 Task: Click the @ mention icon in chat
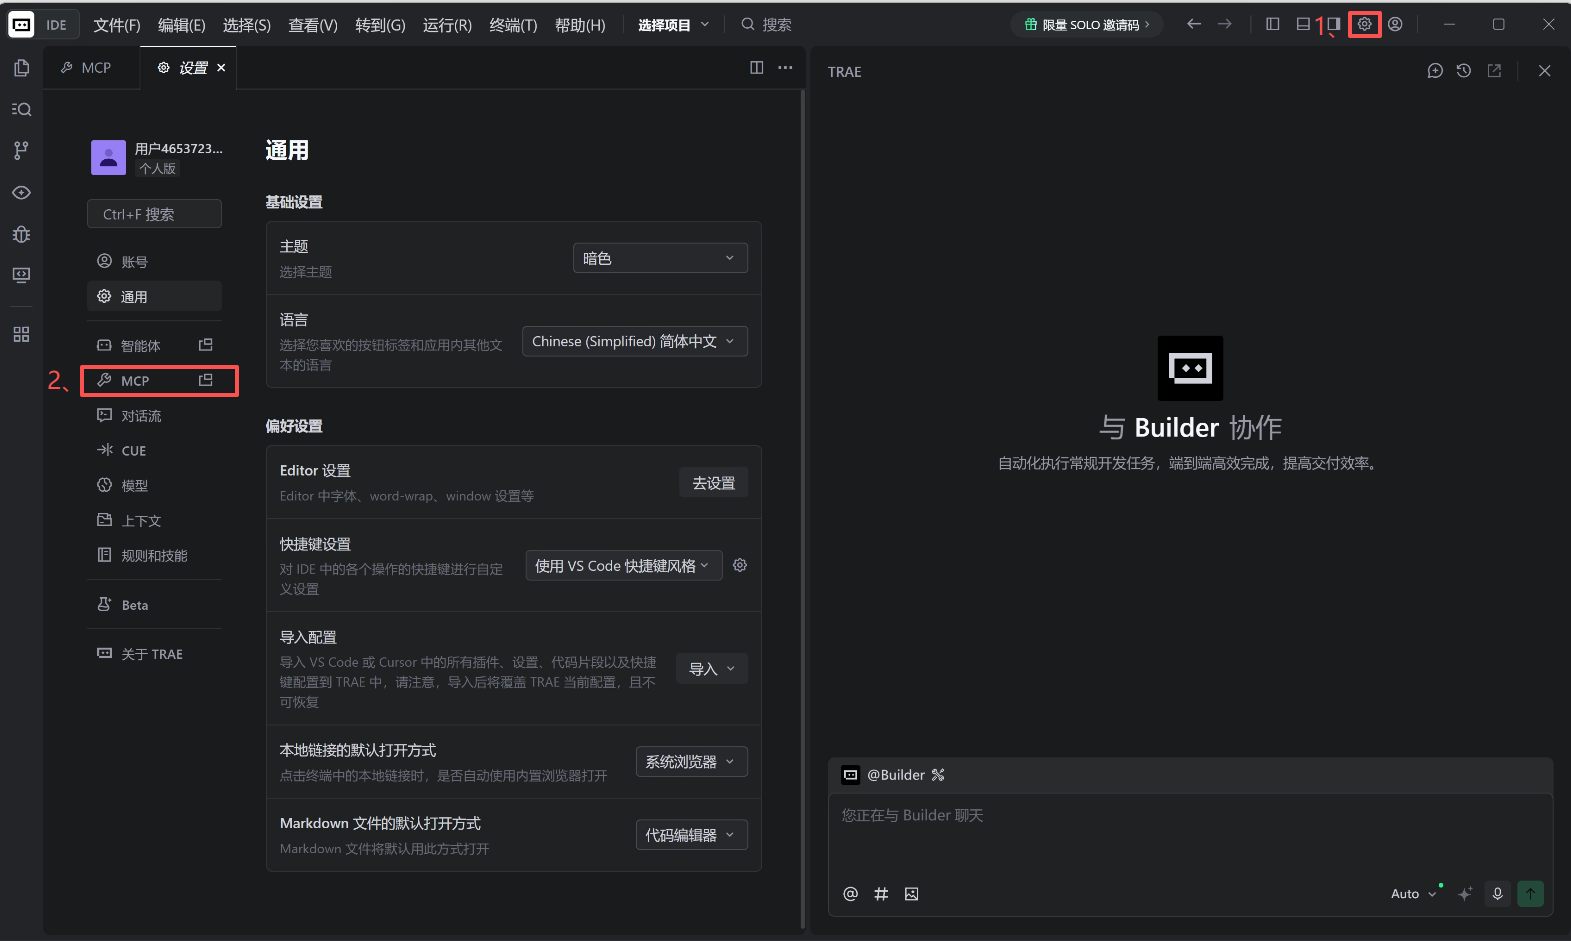(x=850, y=894)
